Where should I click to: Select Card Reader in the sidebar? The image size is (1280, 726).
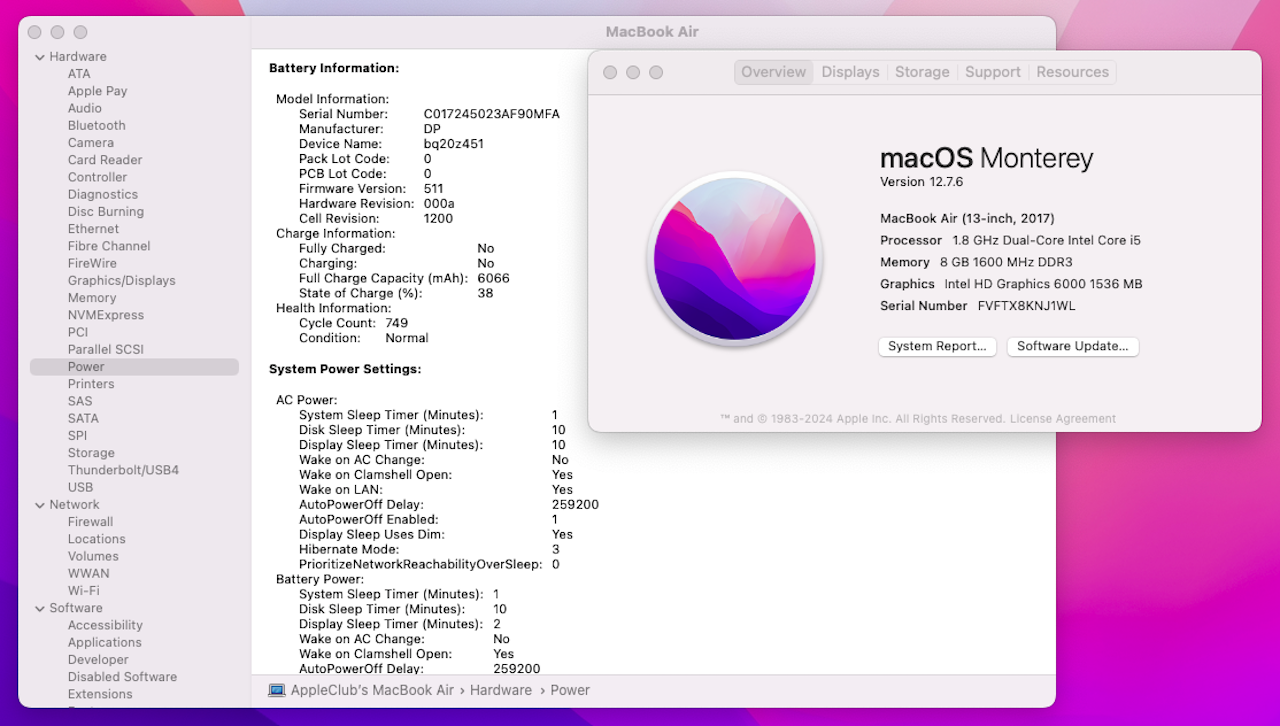pos(105,160)
